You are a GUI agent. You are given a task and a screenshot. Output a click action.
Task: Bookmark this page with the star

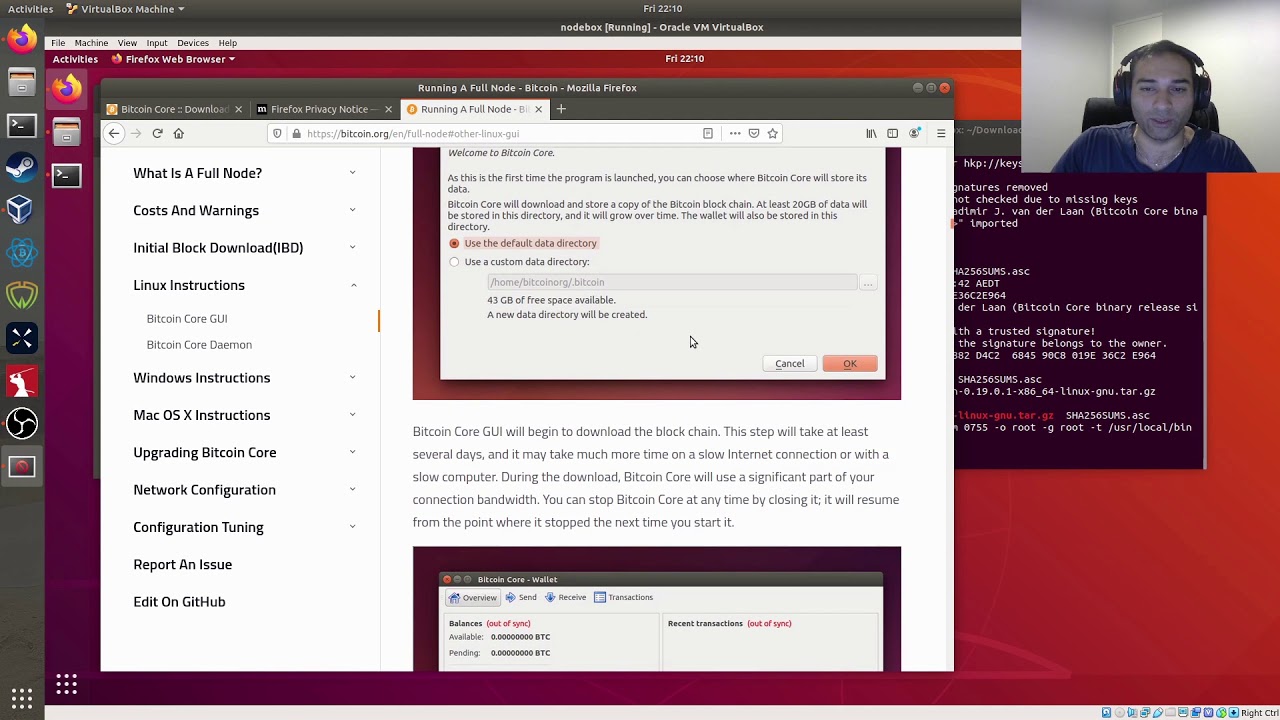(772, 133)
